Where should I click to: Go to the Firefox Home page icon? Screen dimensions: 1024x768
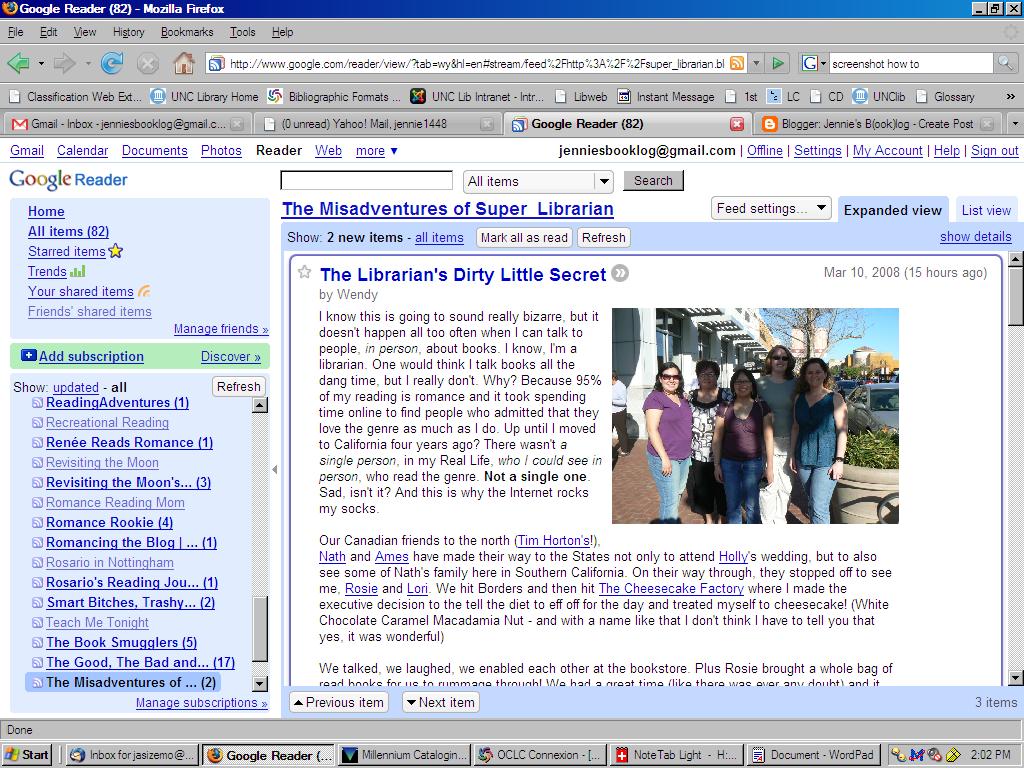[184, 63]
